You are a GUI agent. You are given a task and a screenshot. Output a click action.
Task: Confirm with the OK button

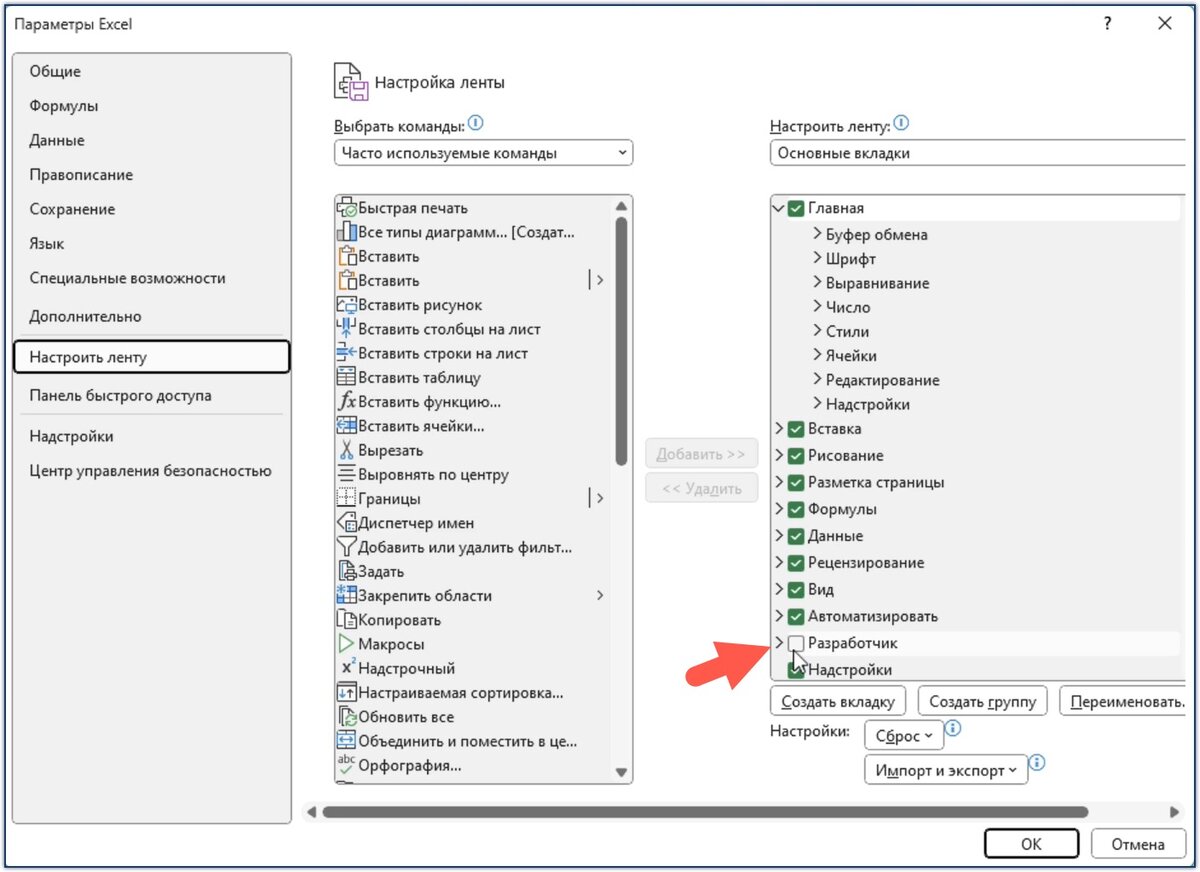click(1031, 844)
